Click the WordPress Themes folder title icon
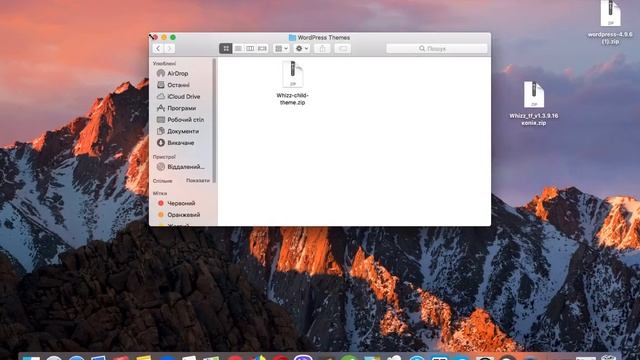640x360 pixels. tap(292, 38)
